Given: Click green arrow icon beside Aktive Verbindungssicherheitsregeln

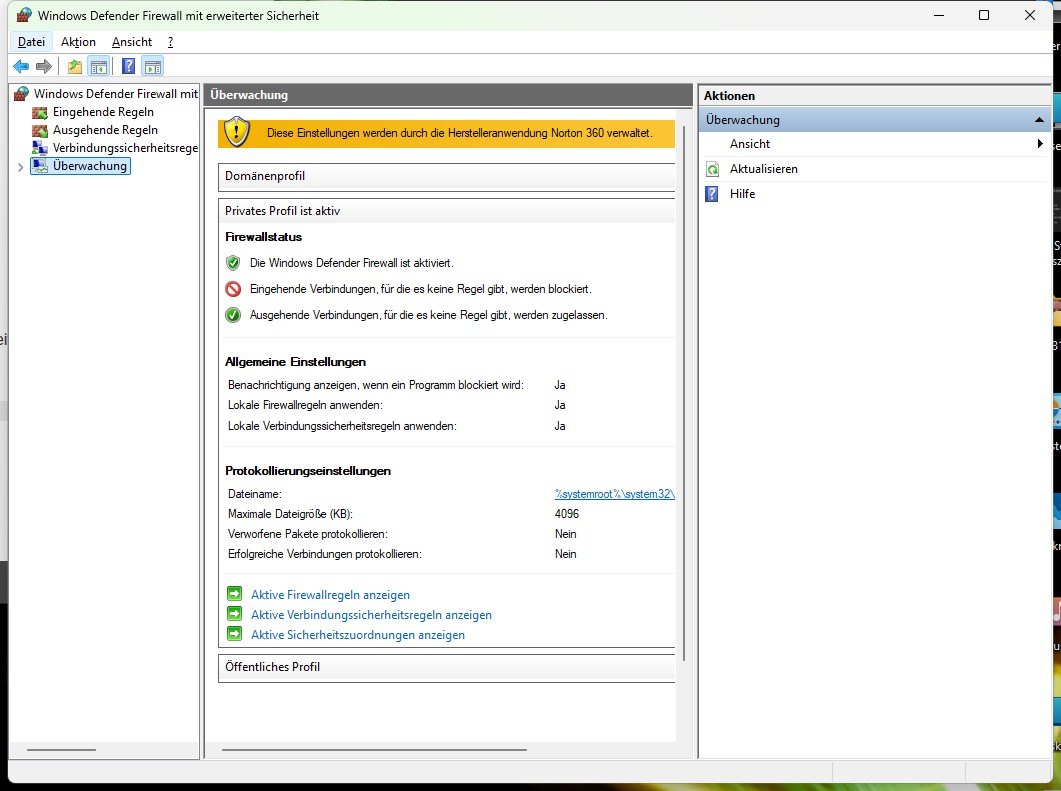Looking at the screenshot, I should click(x=234, y=614).
